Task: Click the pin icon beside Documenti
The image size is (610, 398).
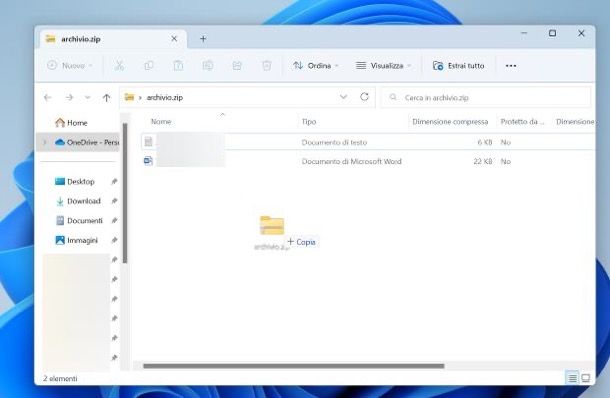Action: point(114,221)
